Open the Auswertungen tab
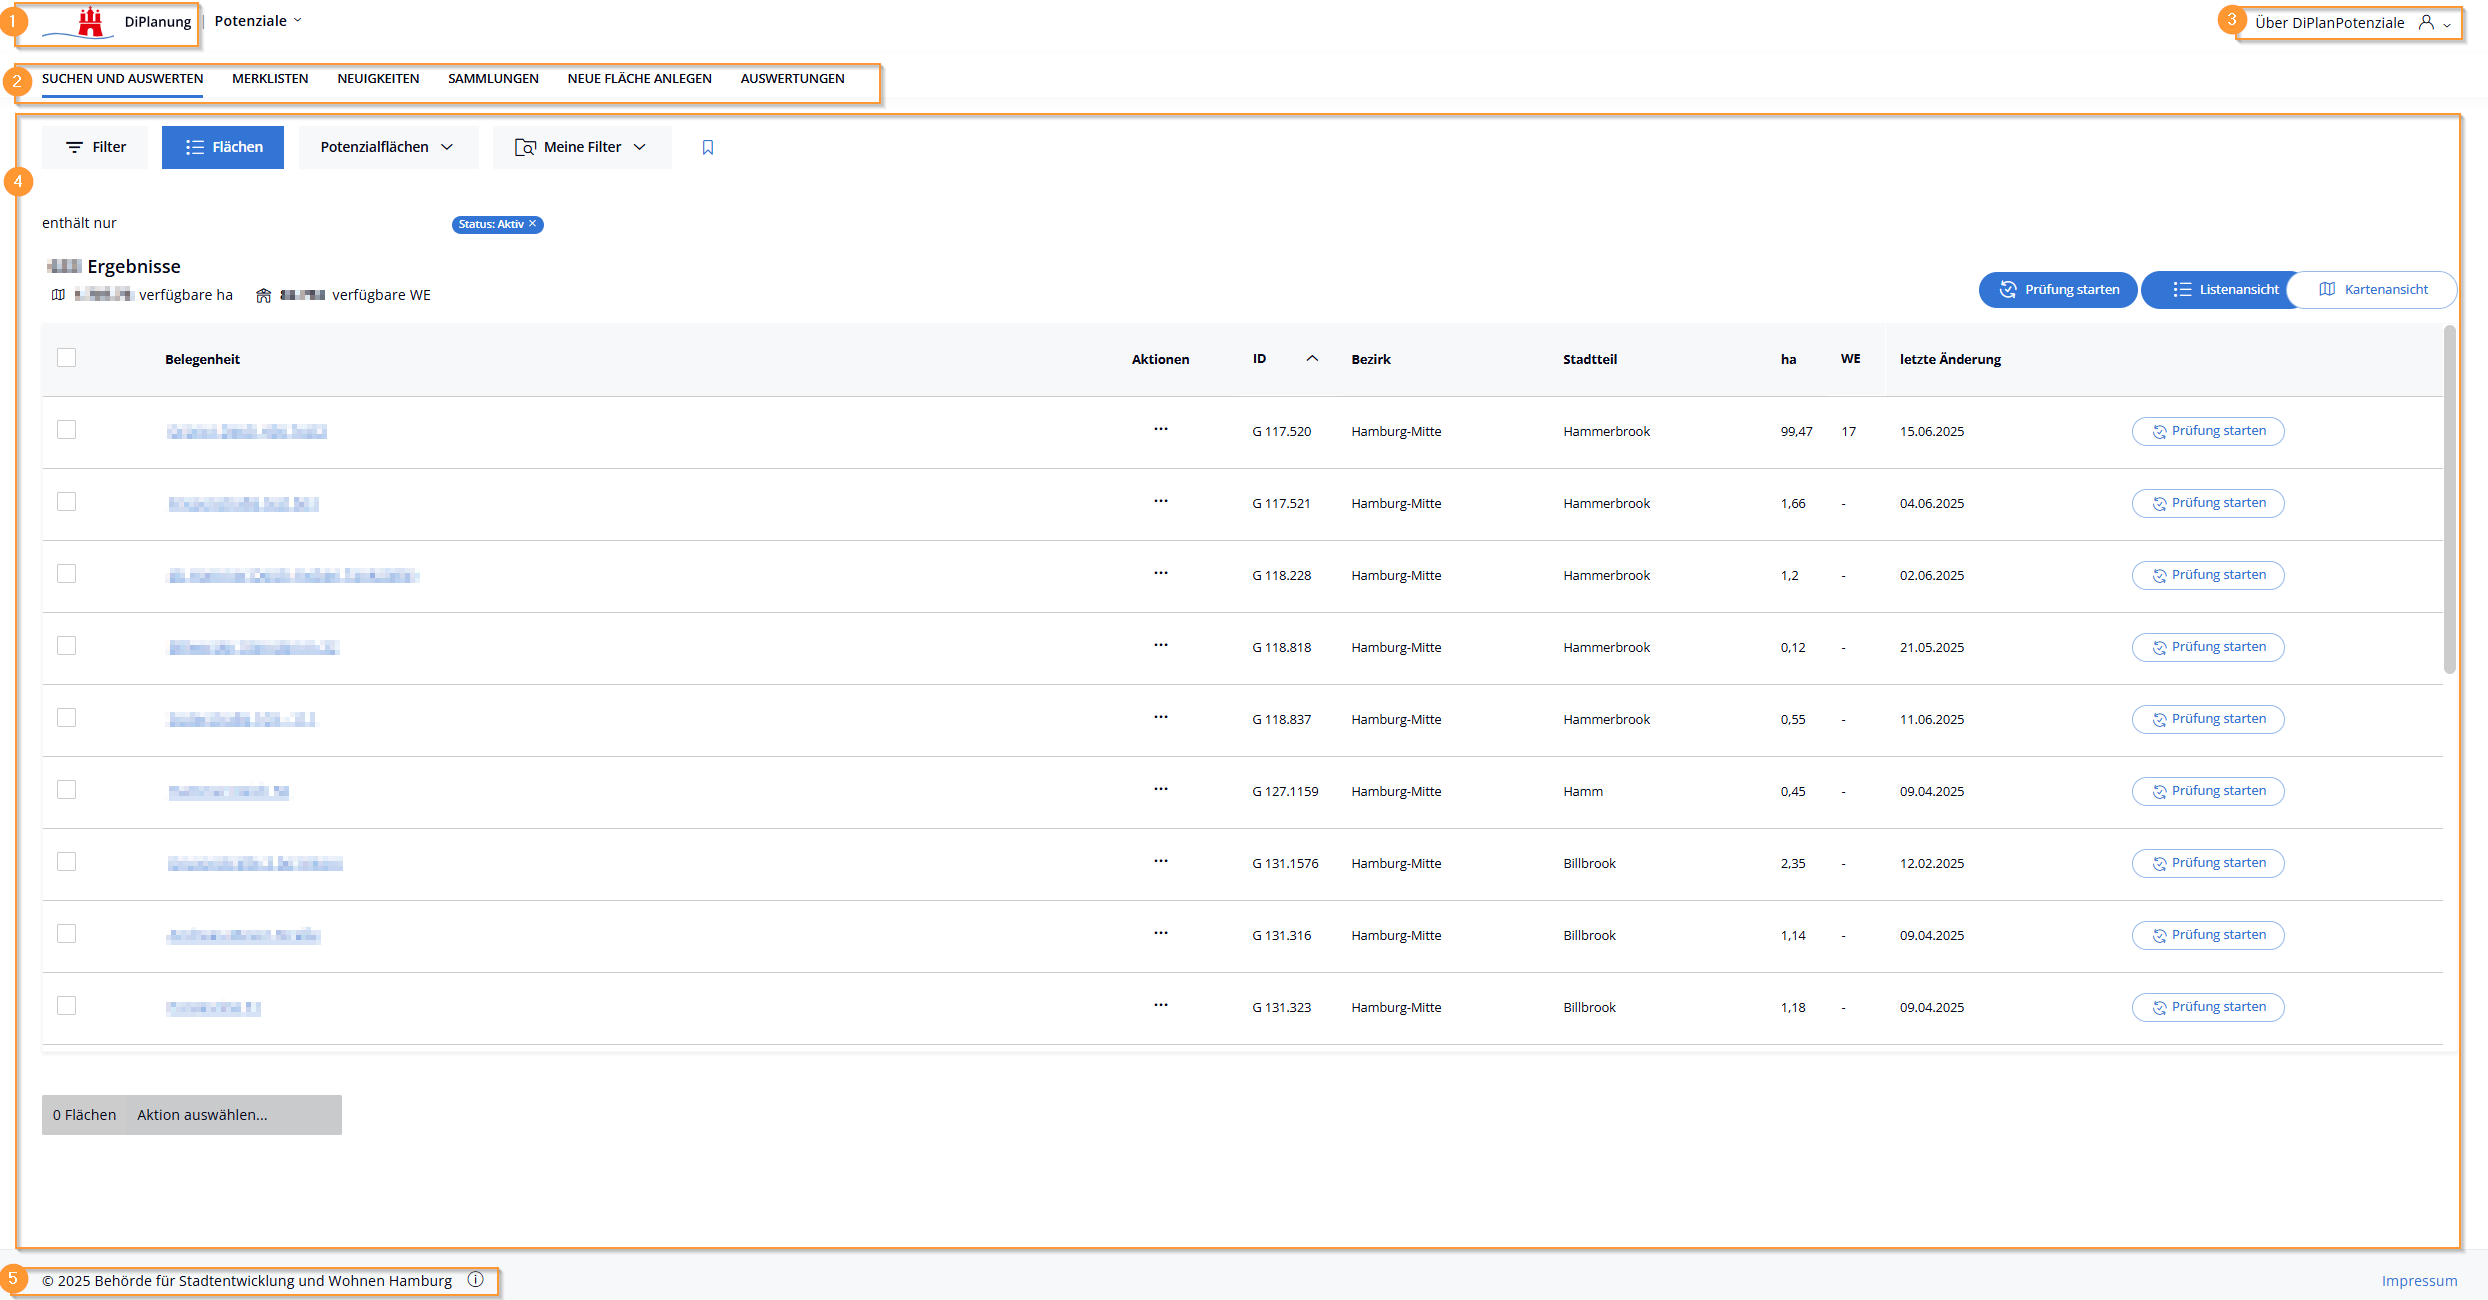 tap(792, 79)
